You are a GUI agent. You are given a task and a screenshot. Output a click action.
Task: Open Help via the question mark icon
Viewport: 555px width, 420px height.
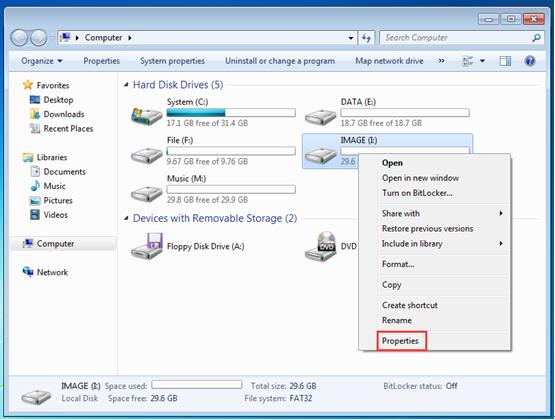click(530, 61)
